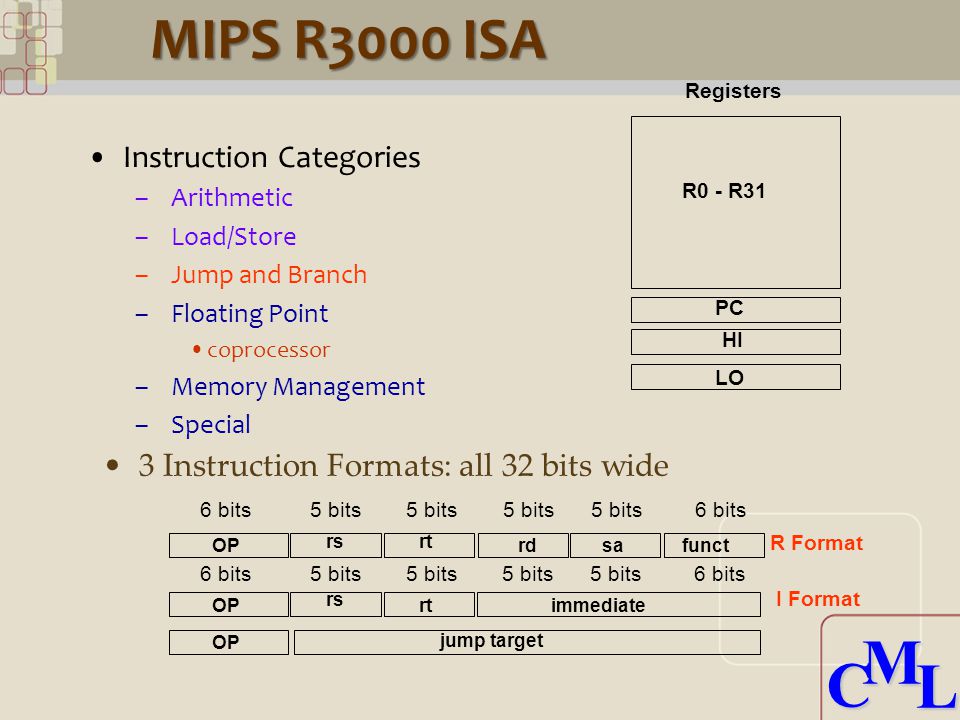Click the 'I Format' label
The width and height of the screenshot is (960, 720).
pos(818,599)
